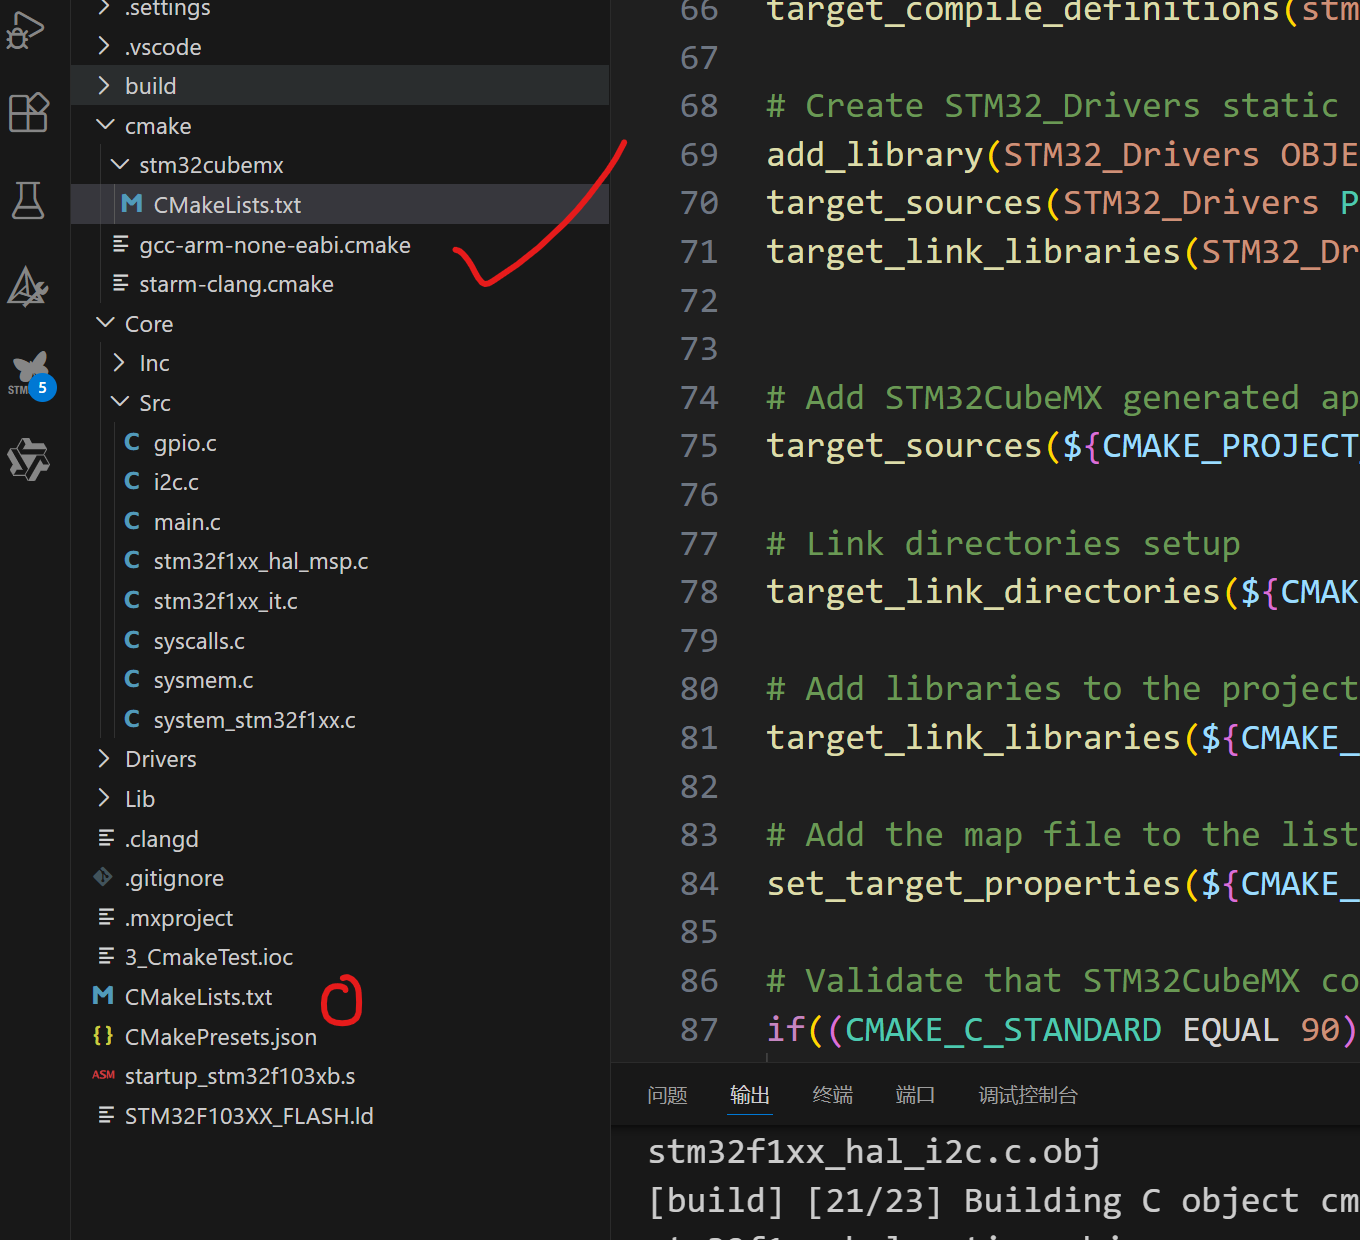Click the C icon beside main.c
Screen dimensions: 1360x1240
pyautogui.click(x=132, y=521)
